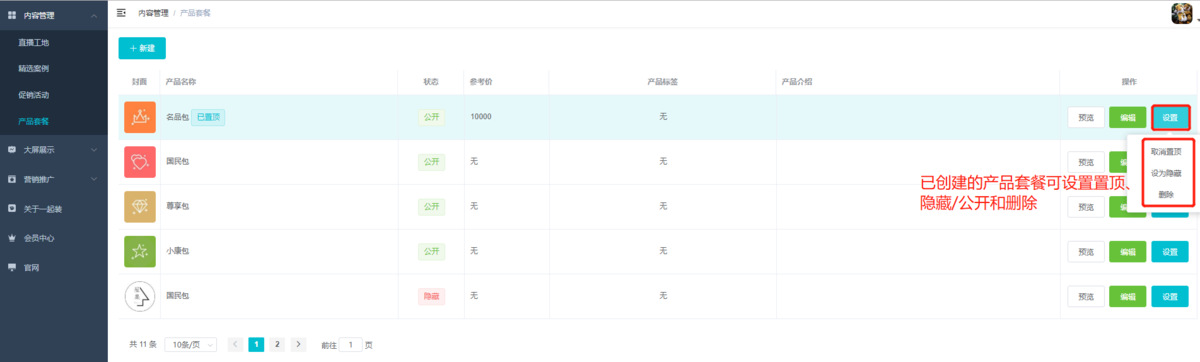This screenshot has width=1200, height=362.
Task: Choose 设为隐藏 from the settings menu
Action: point(1166,173)
